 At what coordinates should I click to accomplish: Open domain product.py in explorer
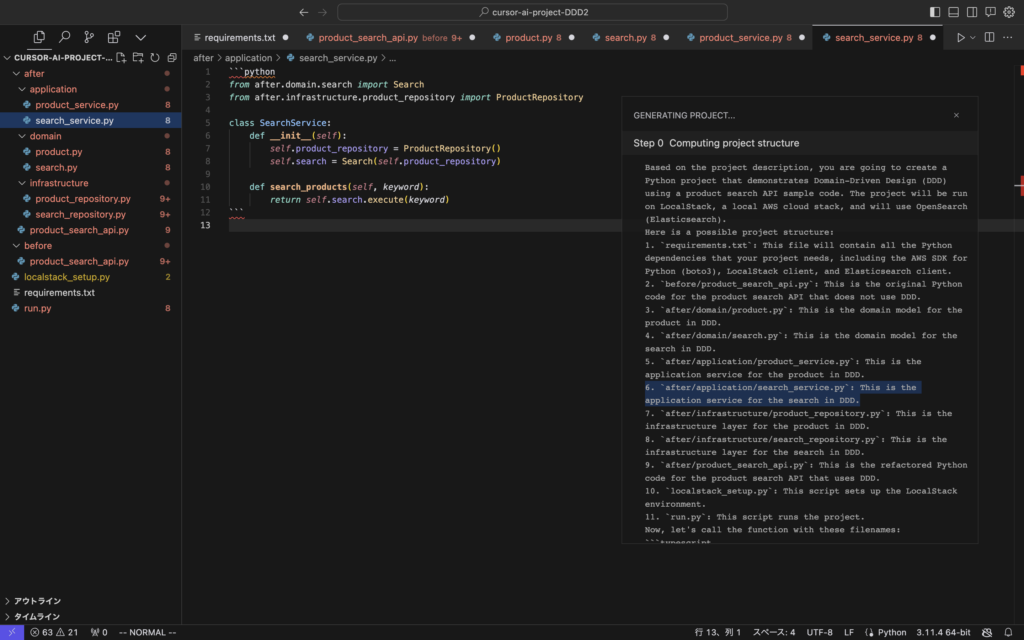[59, 152]
